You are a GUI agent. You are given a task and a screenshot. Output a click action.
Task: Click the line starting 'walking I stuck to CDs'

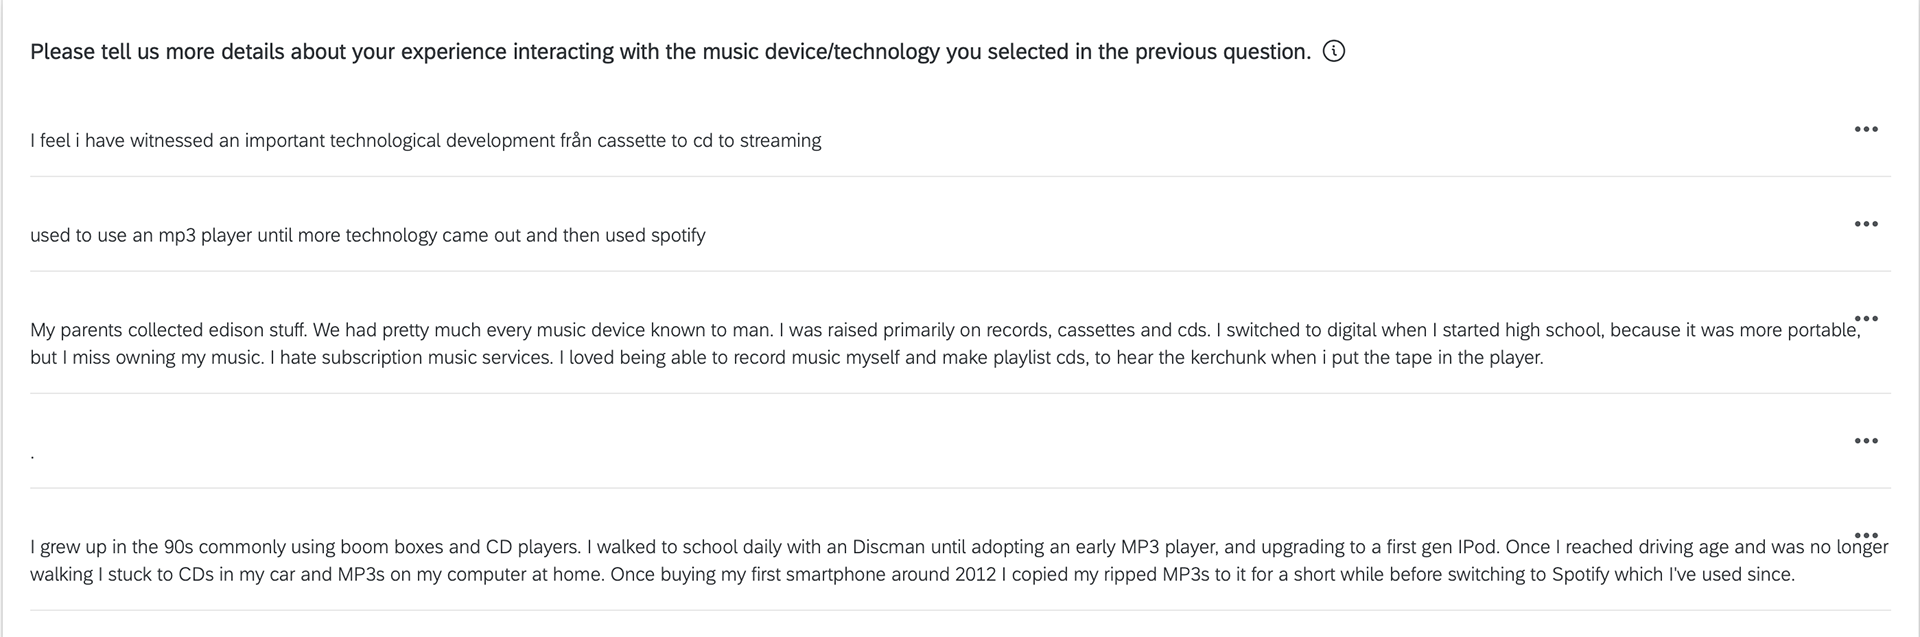[x=912, y=574]
